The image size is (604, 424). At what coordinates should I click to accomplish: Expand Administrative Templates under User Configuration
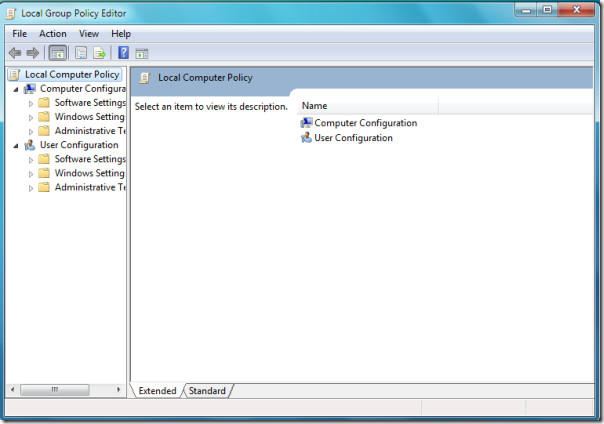31,188
